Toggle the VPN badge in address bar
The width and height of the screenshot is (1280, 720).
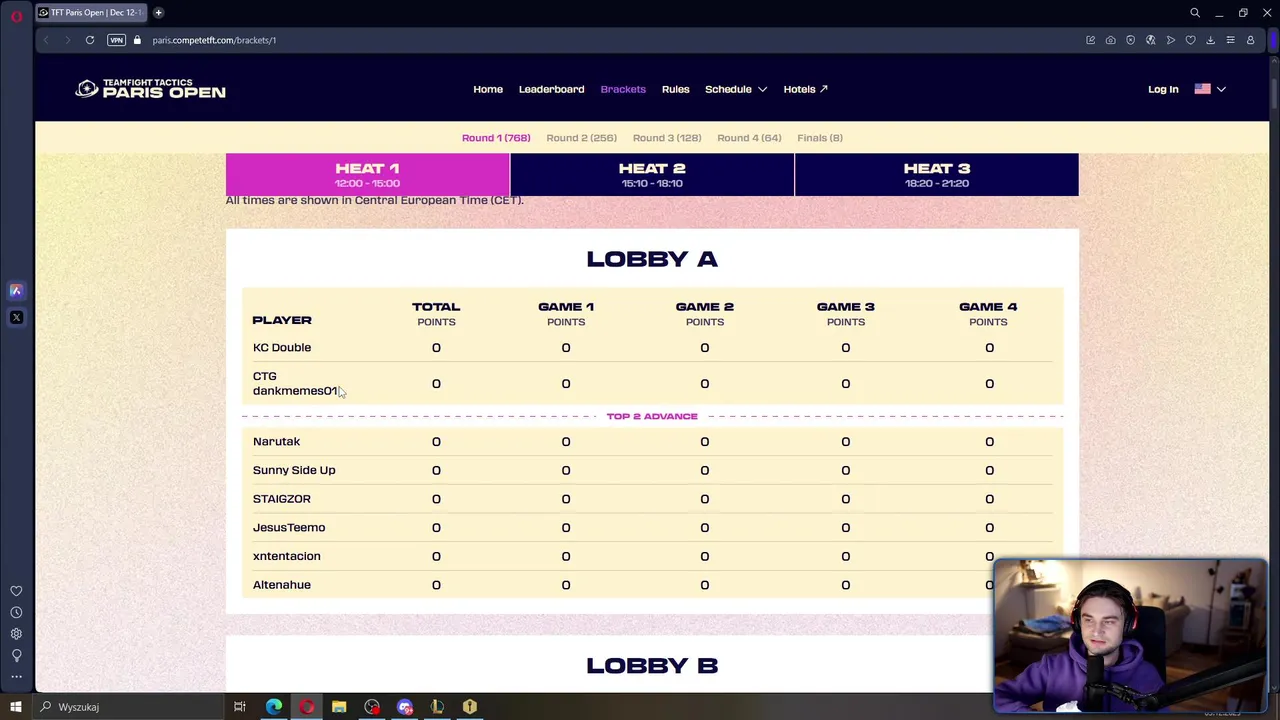(117, 40)
